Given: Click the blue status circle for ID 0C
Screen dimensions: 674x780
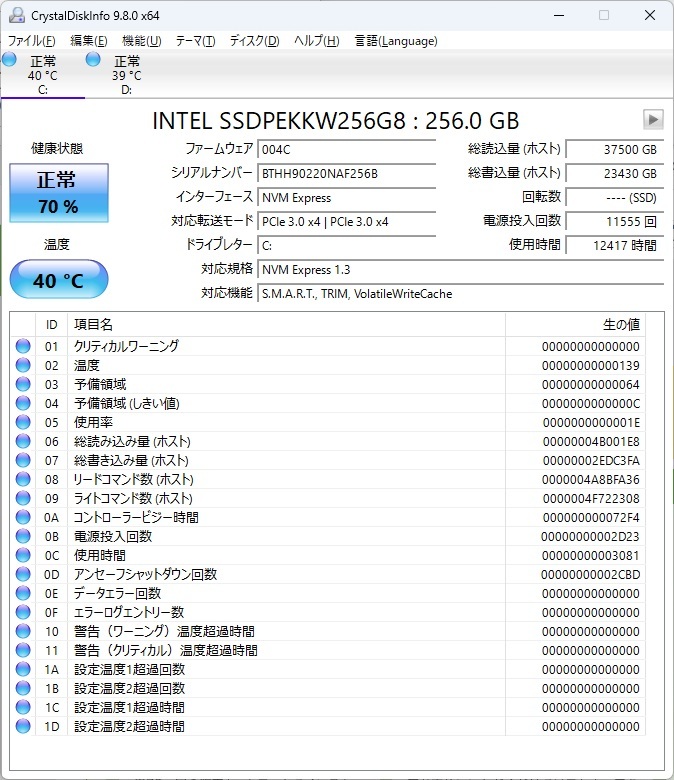Looking at the screenshot, I should [23, 555].
